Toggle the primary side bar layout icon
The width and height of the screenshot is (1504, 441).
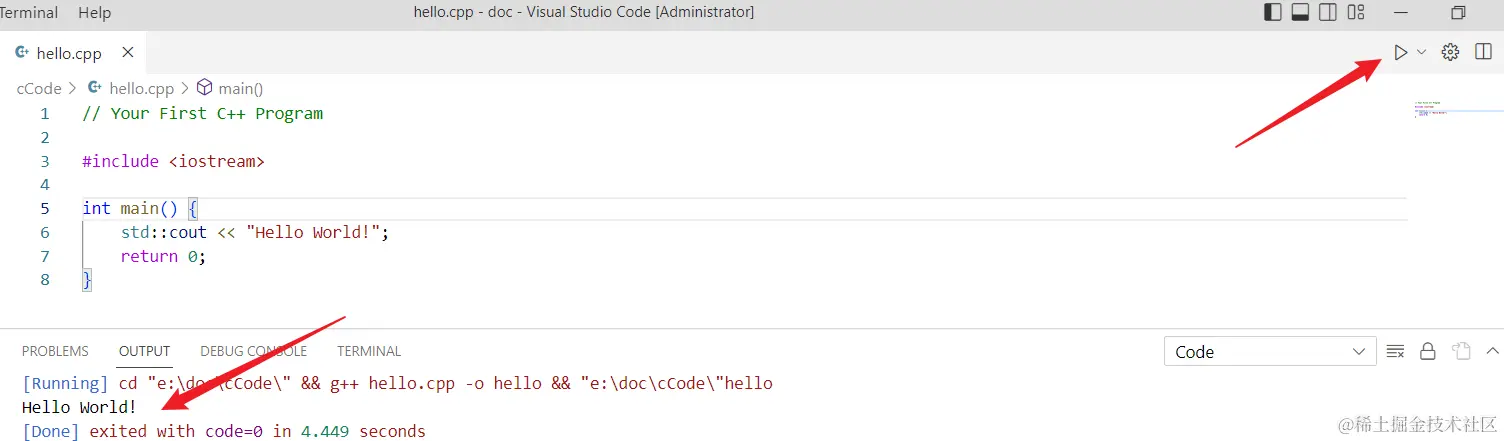[1273, 13]
